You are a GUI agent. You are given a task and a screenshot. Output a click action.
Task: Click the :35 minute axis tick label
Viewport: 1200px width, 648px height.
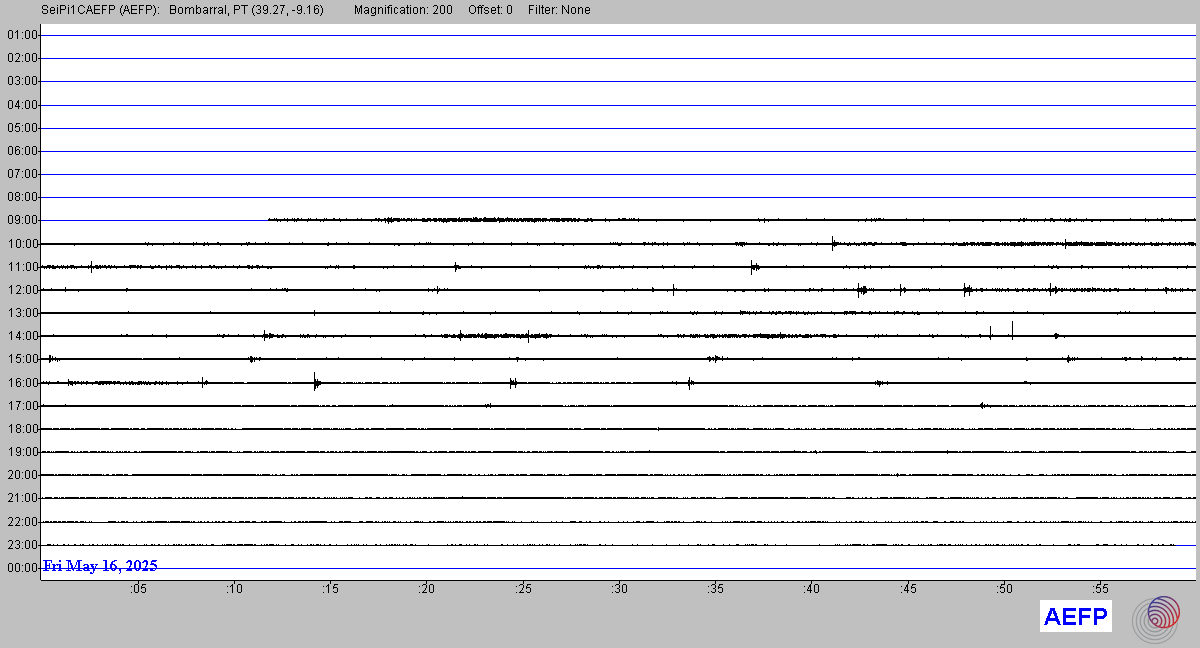coord(715,589)
